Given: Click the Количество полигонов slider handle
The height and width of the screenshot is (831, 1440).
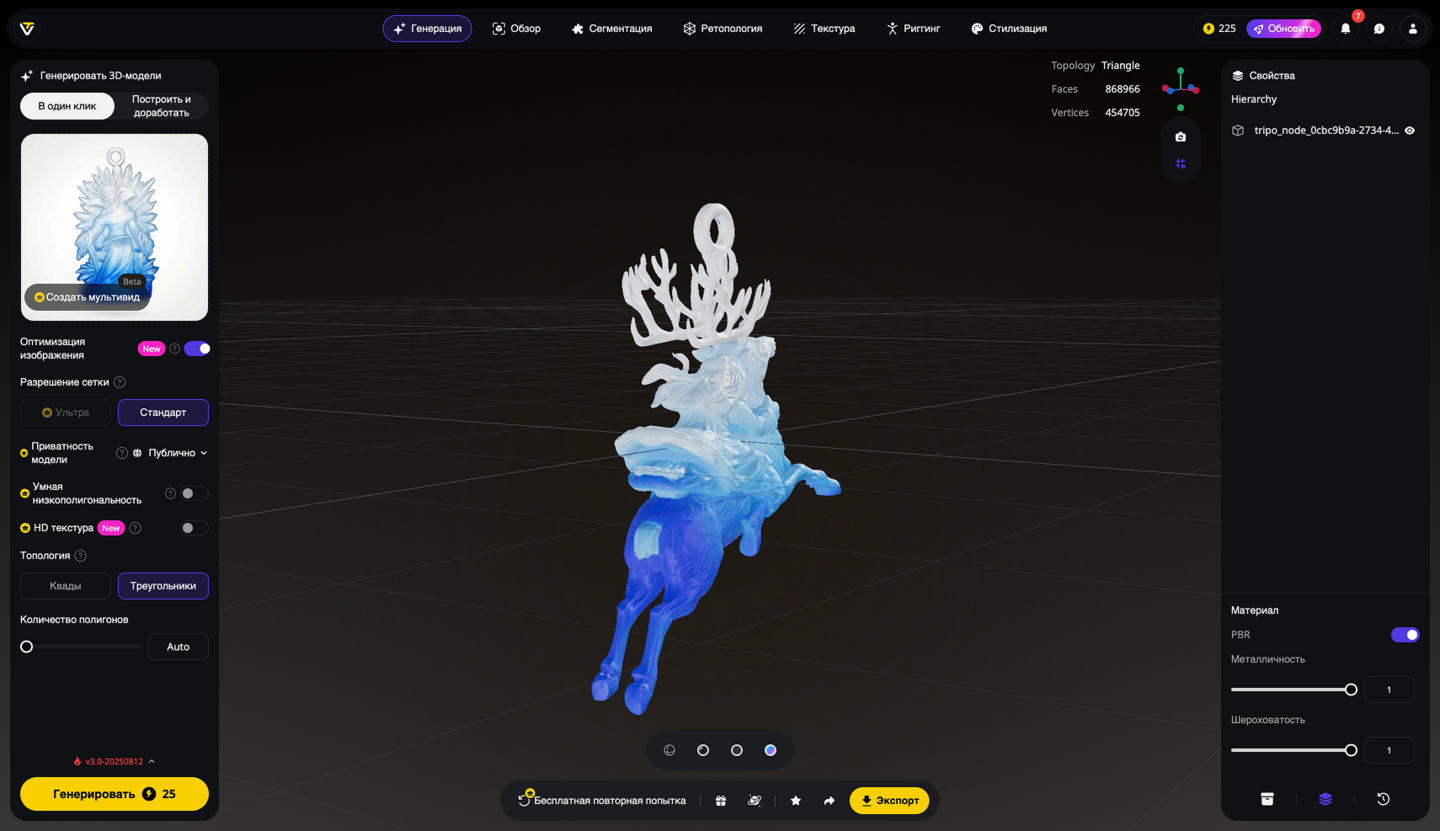Looking at the screenshot, I should coord(27,647).
